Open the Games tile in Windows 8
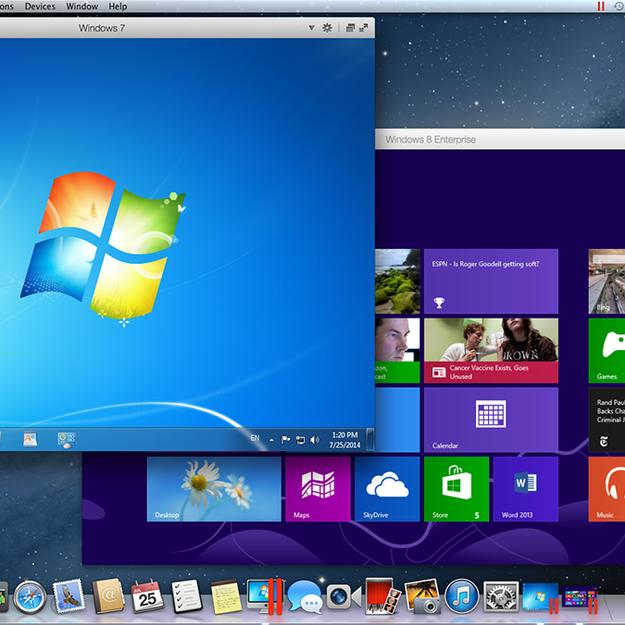Screen dimensions: 625x625 click(x=607, y=350)
